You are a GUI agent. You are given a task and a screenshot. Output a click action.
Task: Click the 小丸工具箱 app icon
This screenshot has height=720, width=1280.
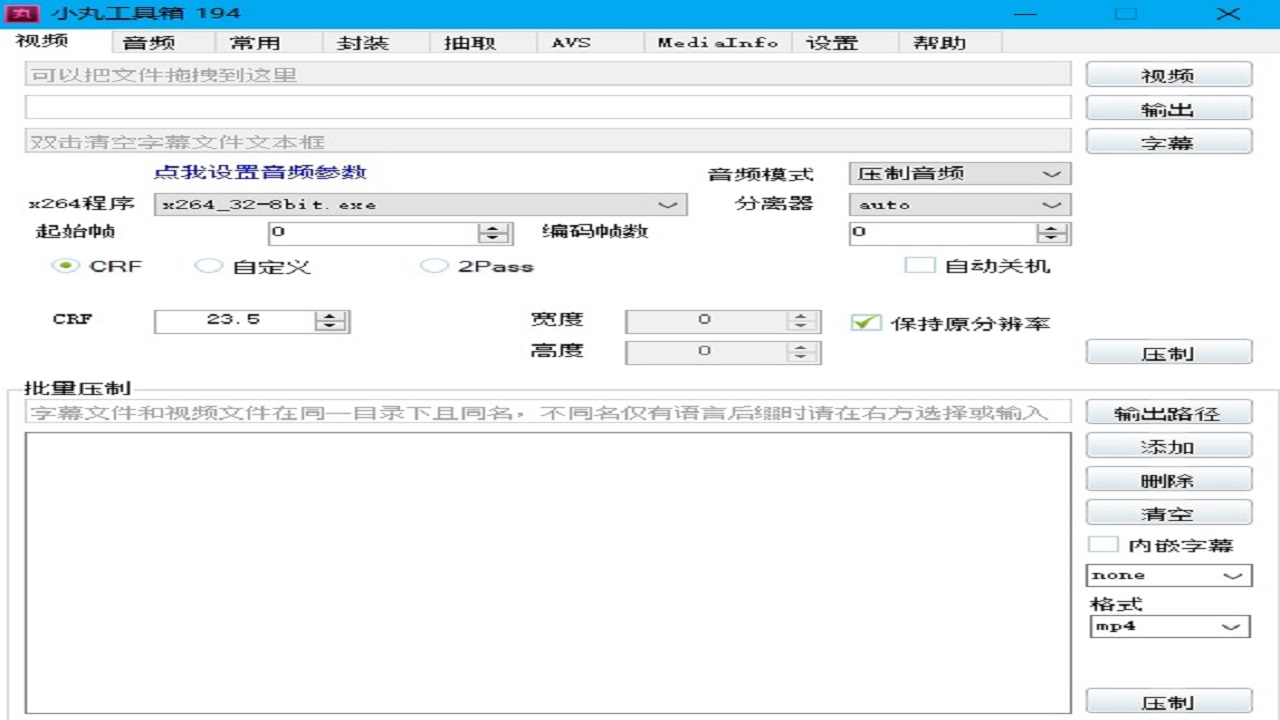point(22,14)
